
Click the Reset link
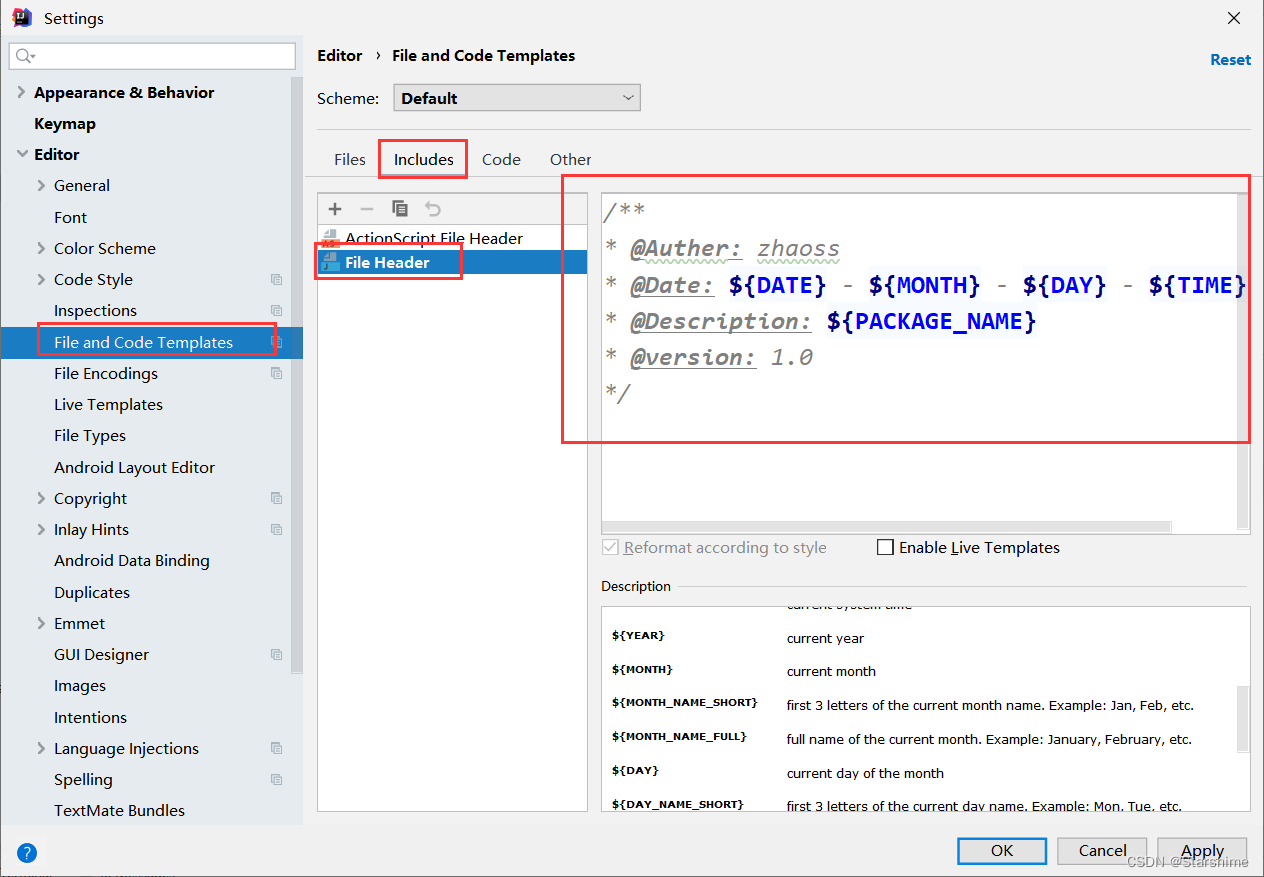[x=1229, y=59]
